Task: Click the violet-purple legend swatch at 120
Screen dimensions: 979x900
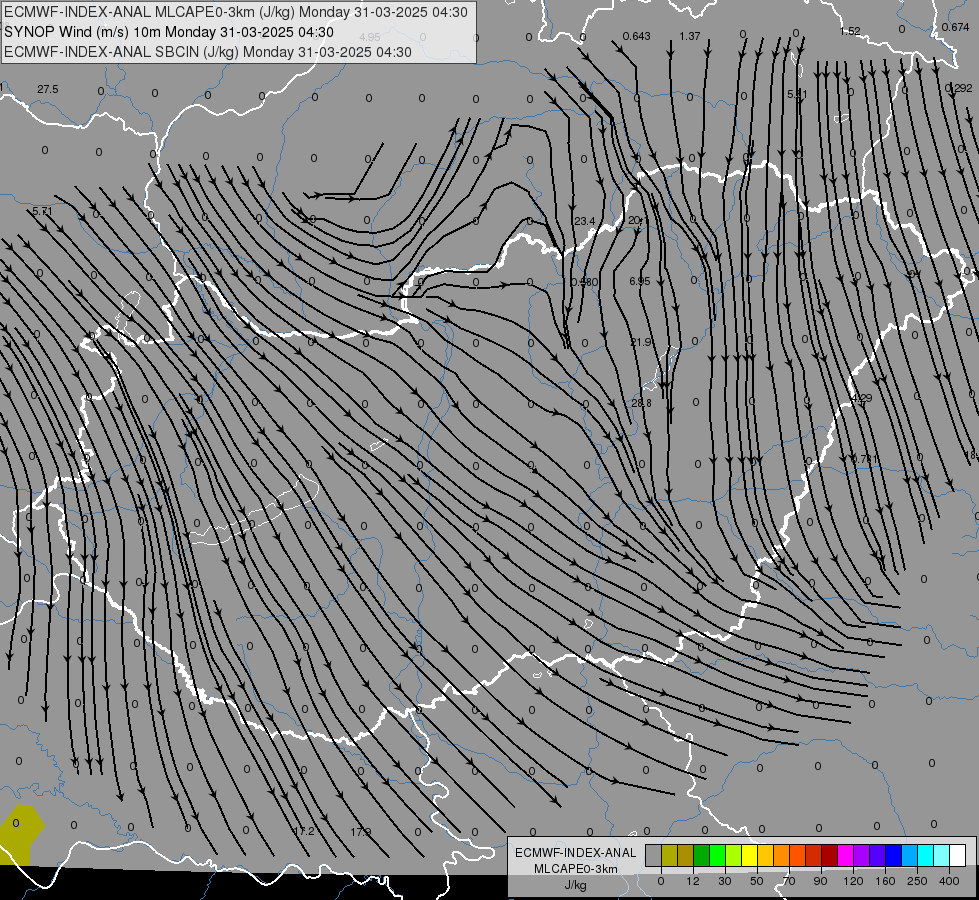Action: (x=862, y=856)
